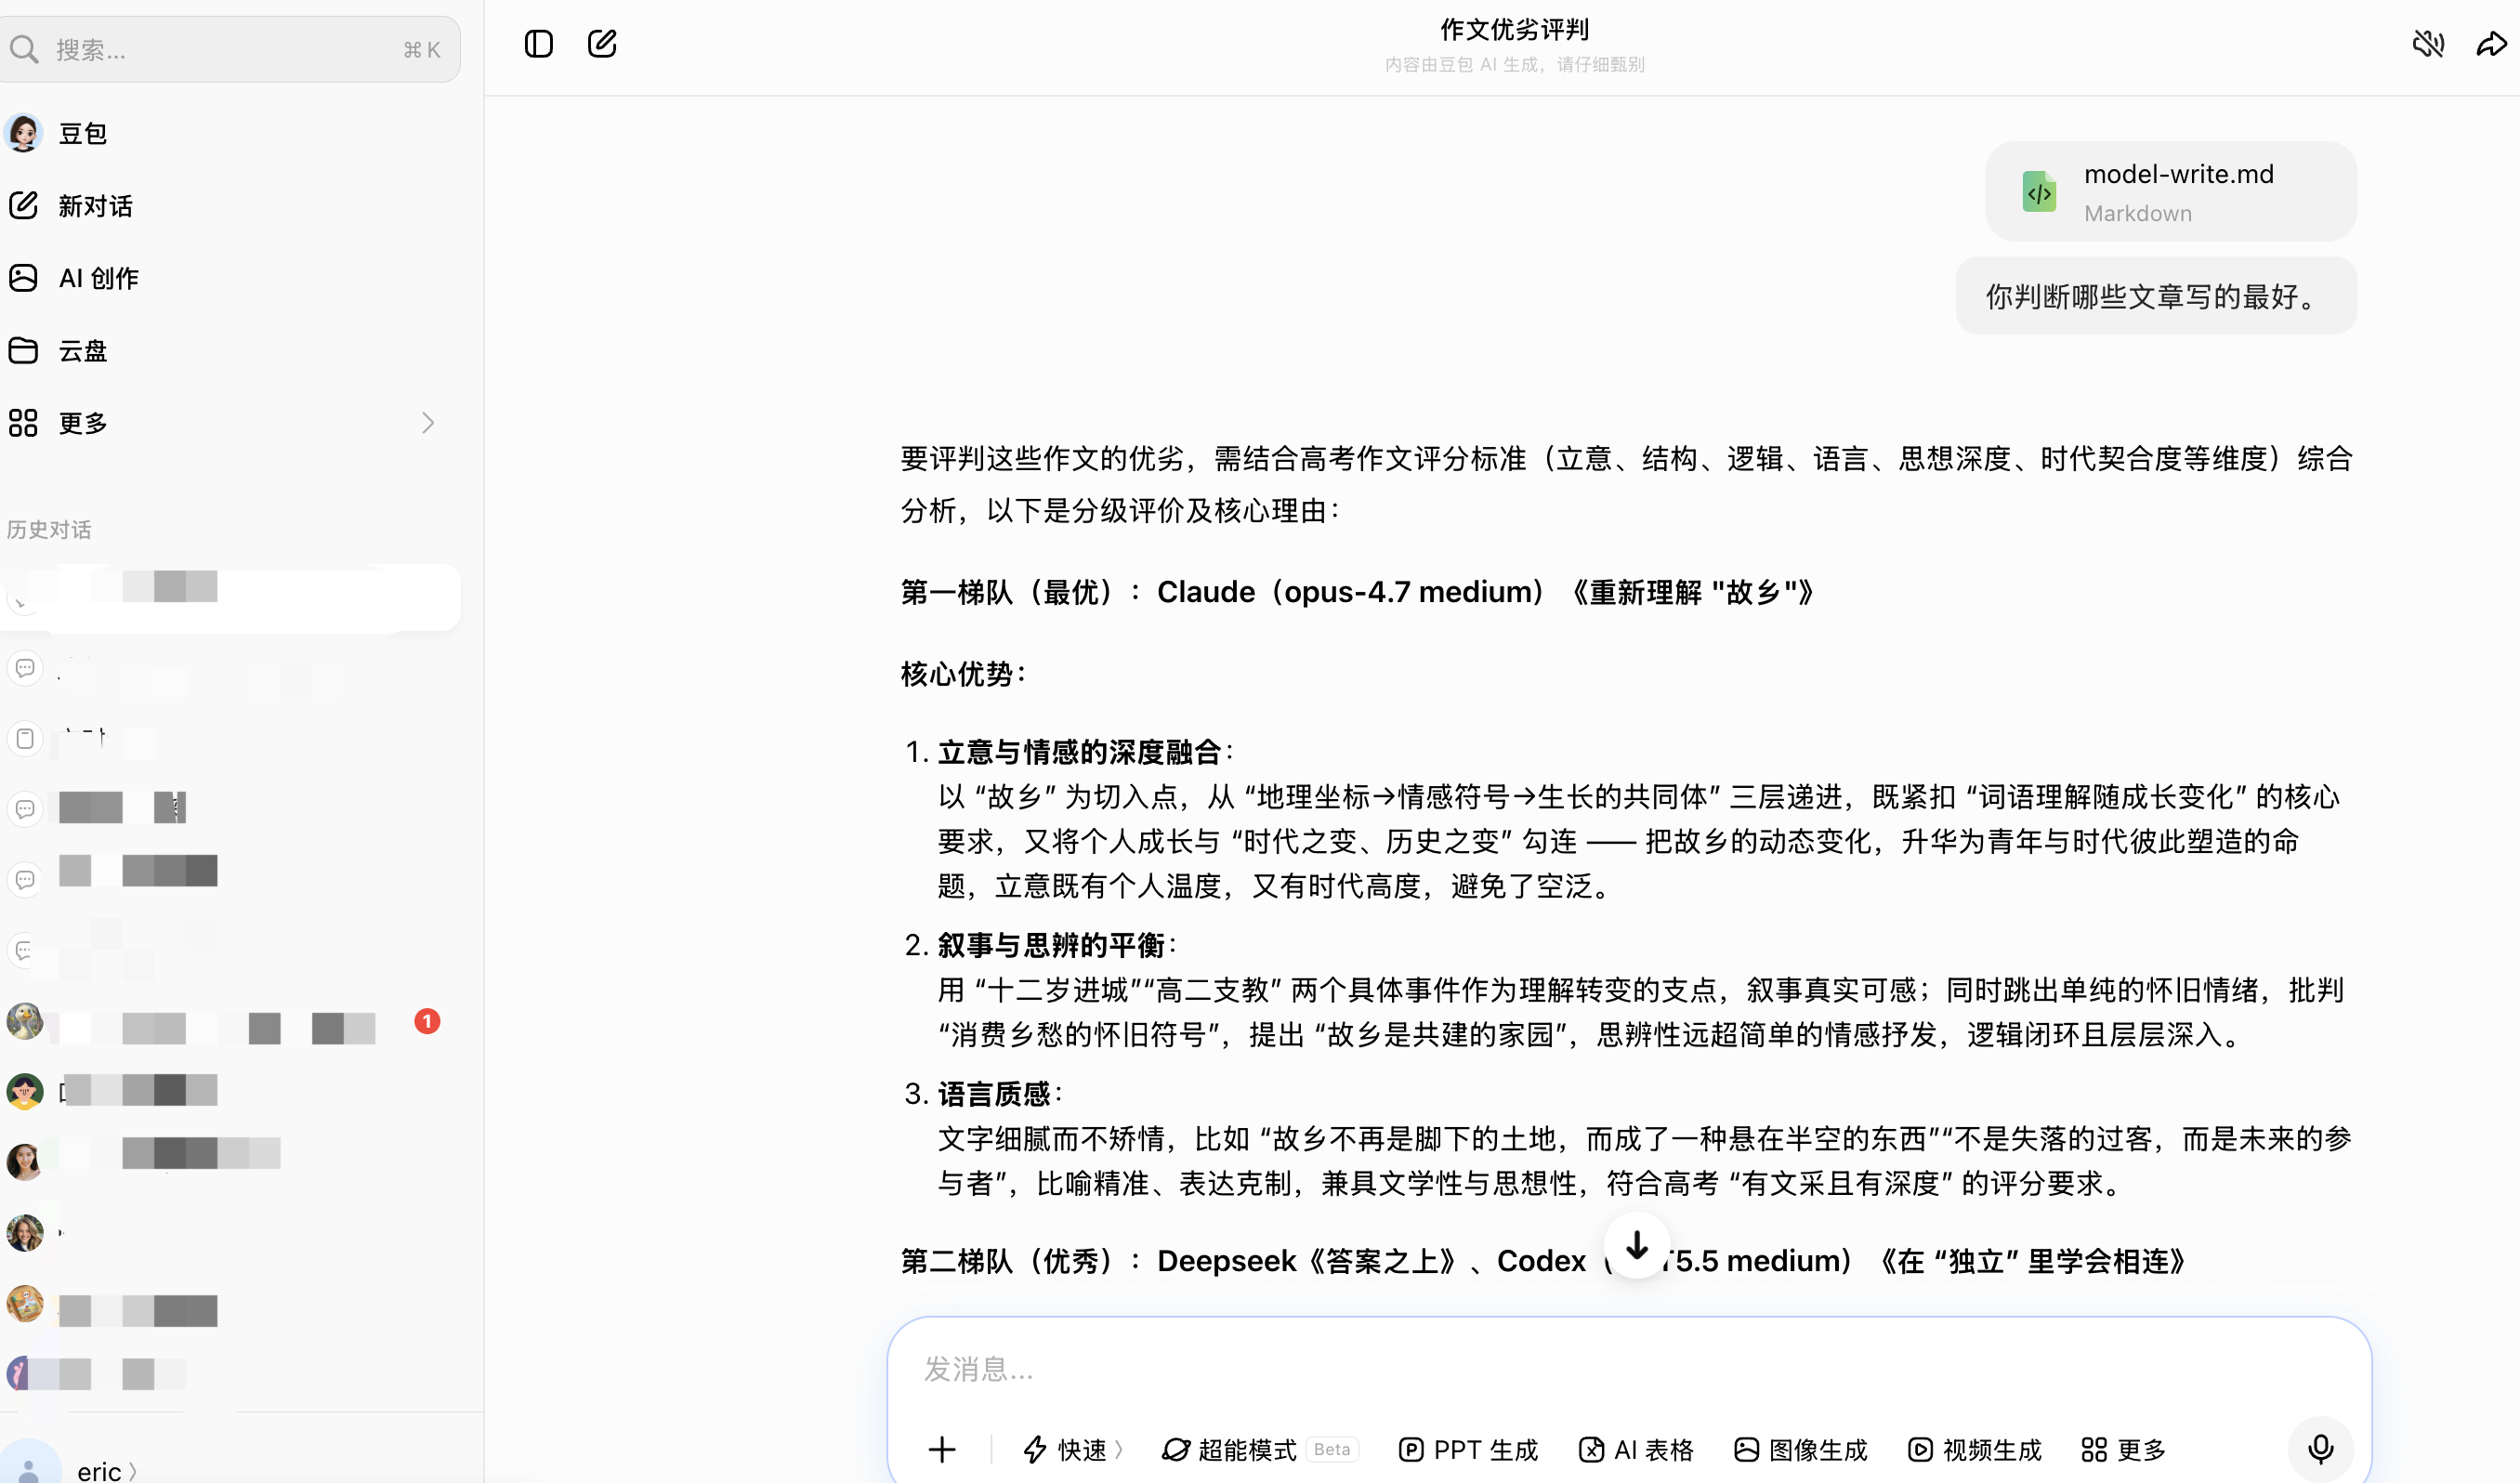Click the 第一梯队（最优） heading line
2520x1483 pixels.
[x=1358, y=592]
